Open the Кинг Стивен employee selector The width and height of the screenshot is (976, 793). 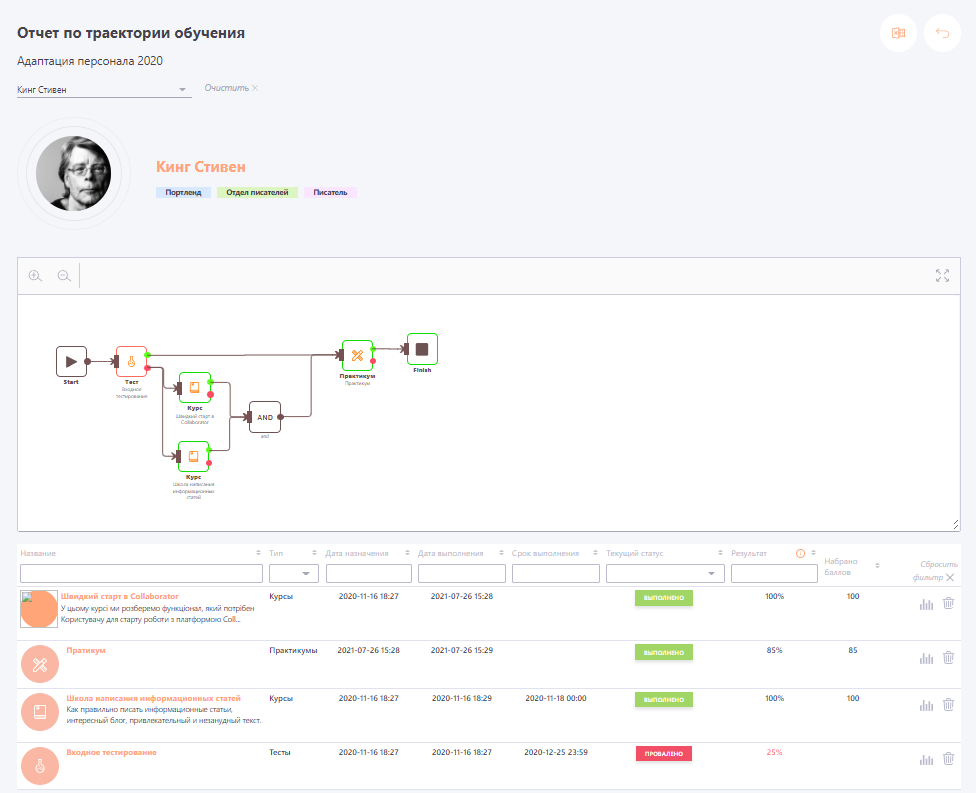tap(100, 89)
